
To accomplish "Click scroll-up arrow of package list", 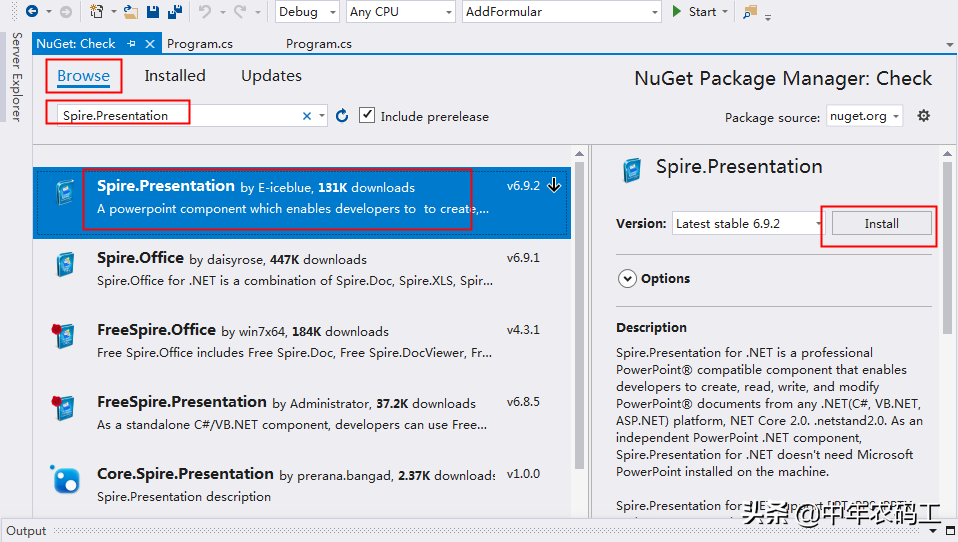I will pyautogui.click(x=579, y=153).
